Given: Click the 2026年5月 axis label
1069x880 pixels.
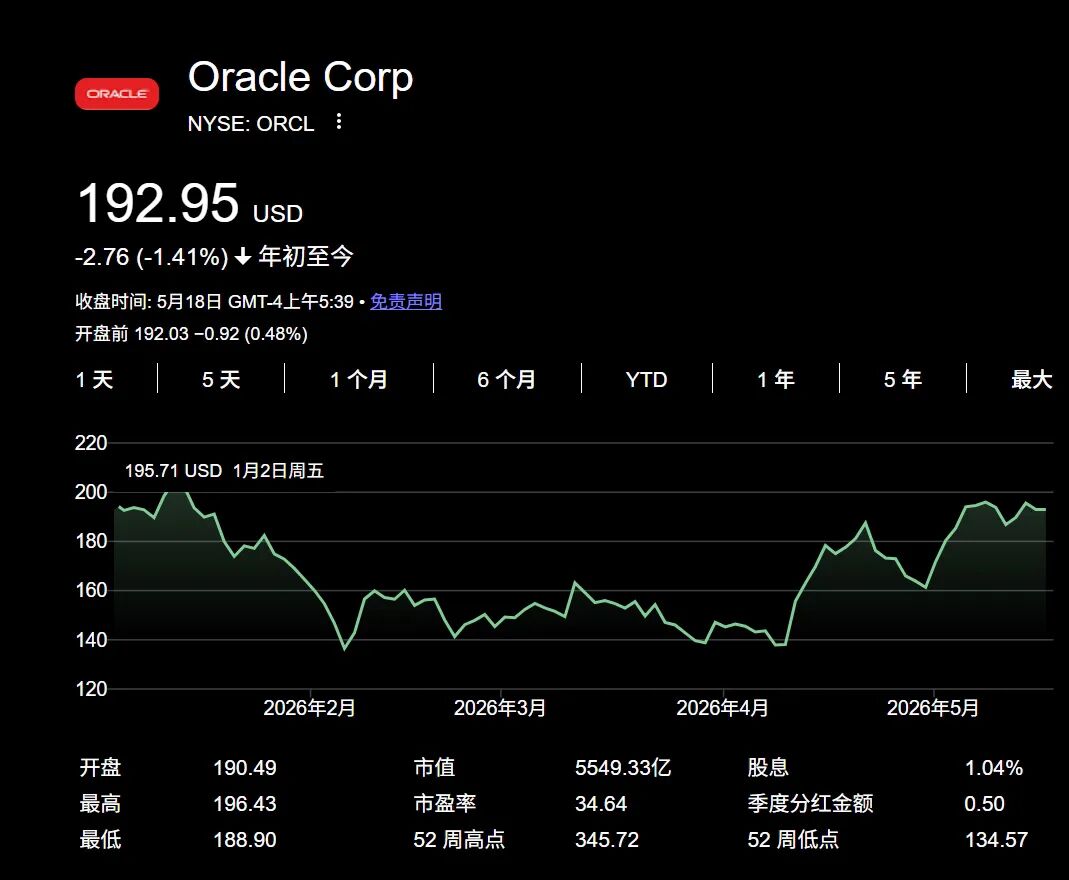Looking at the screenshot, I should (x=933, y=708).
